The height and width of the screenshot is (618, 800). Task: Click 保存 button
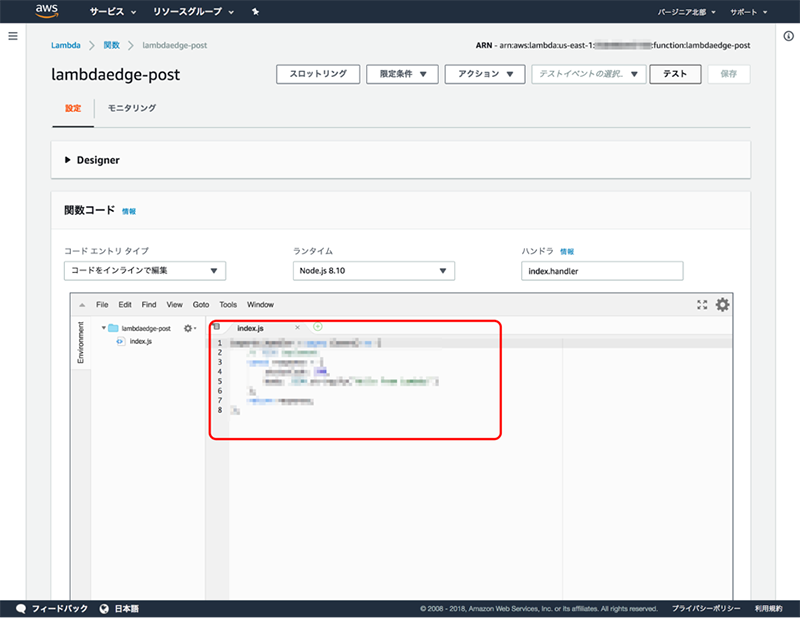[729, 74]
